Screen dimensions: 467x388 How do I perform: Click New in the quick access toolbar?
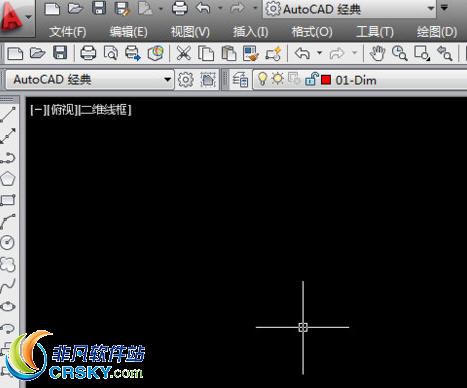[x=52, y=8]
